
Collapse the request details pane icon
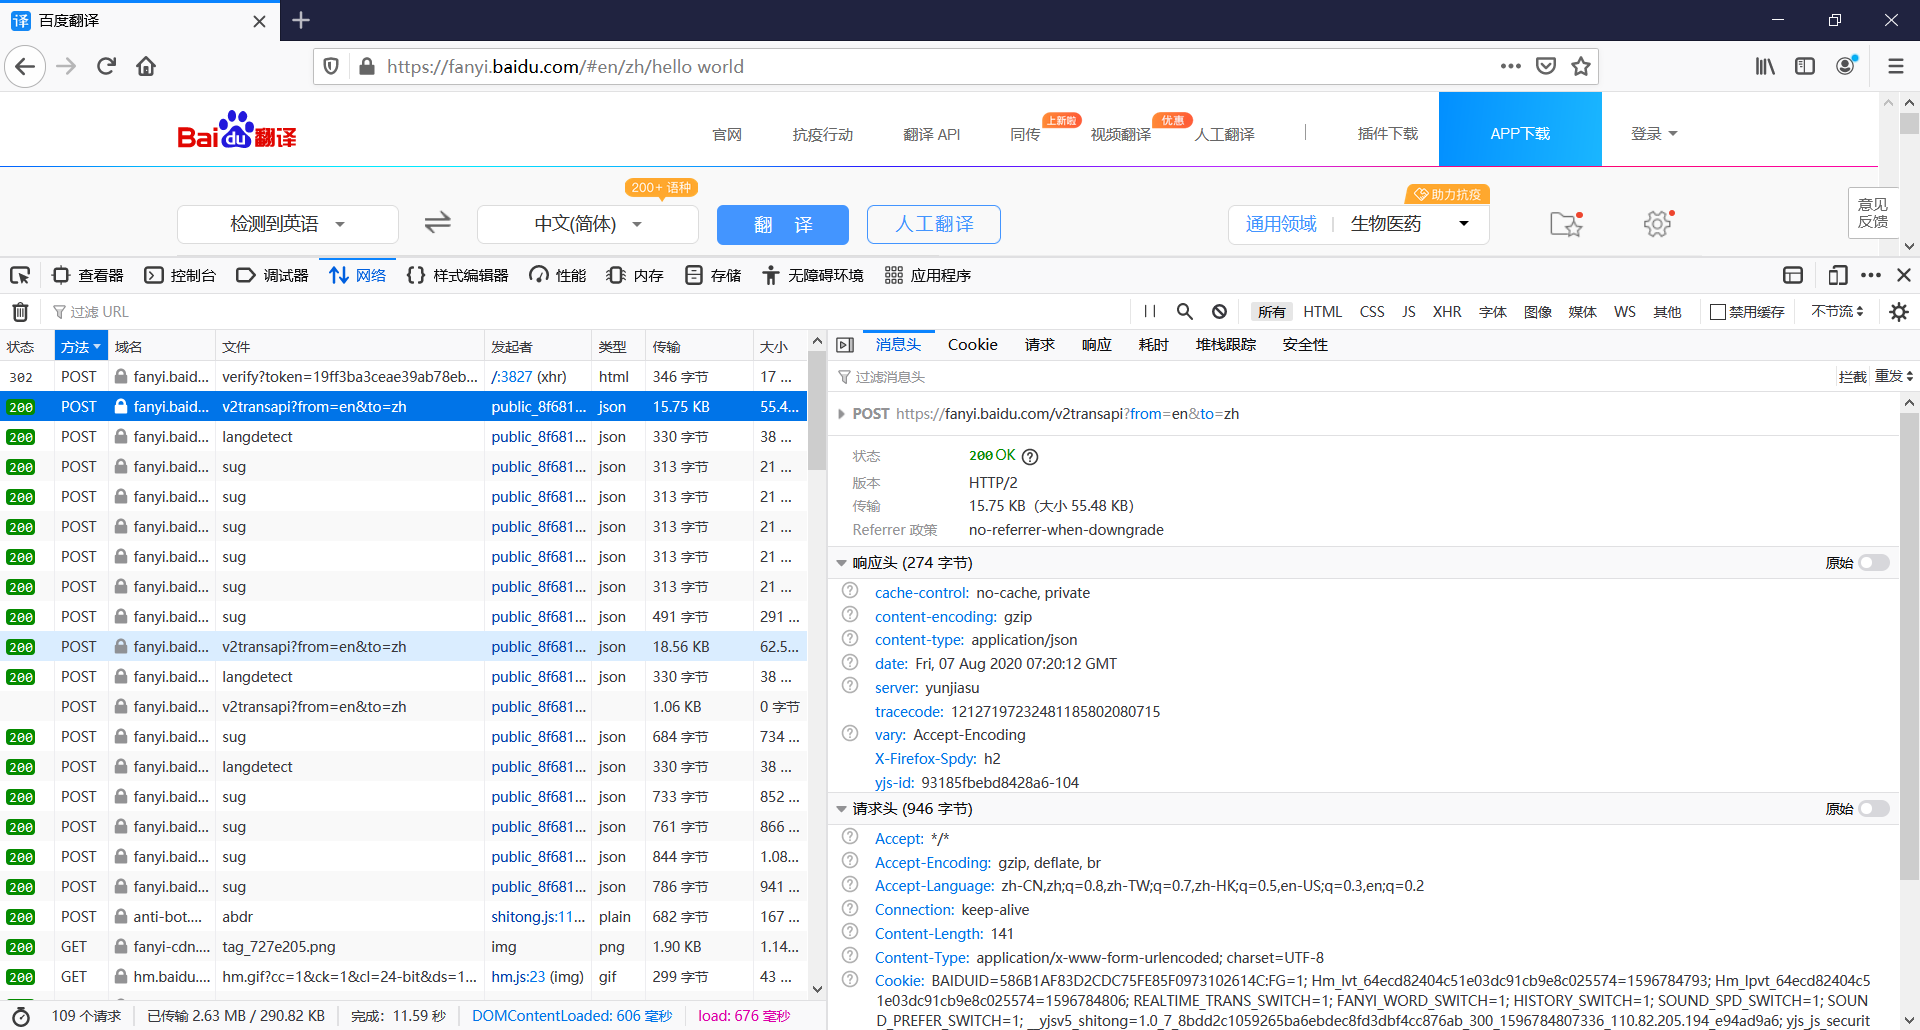click(x=845, y=345)
